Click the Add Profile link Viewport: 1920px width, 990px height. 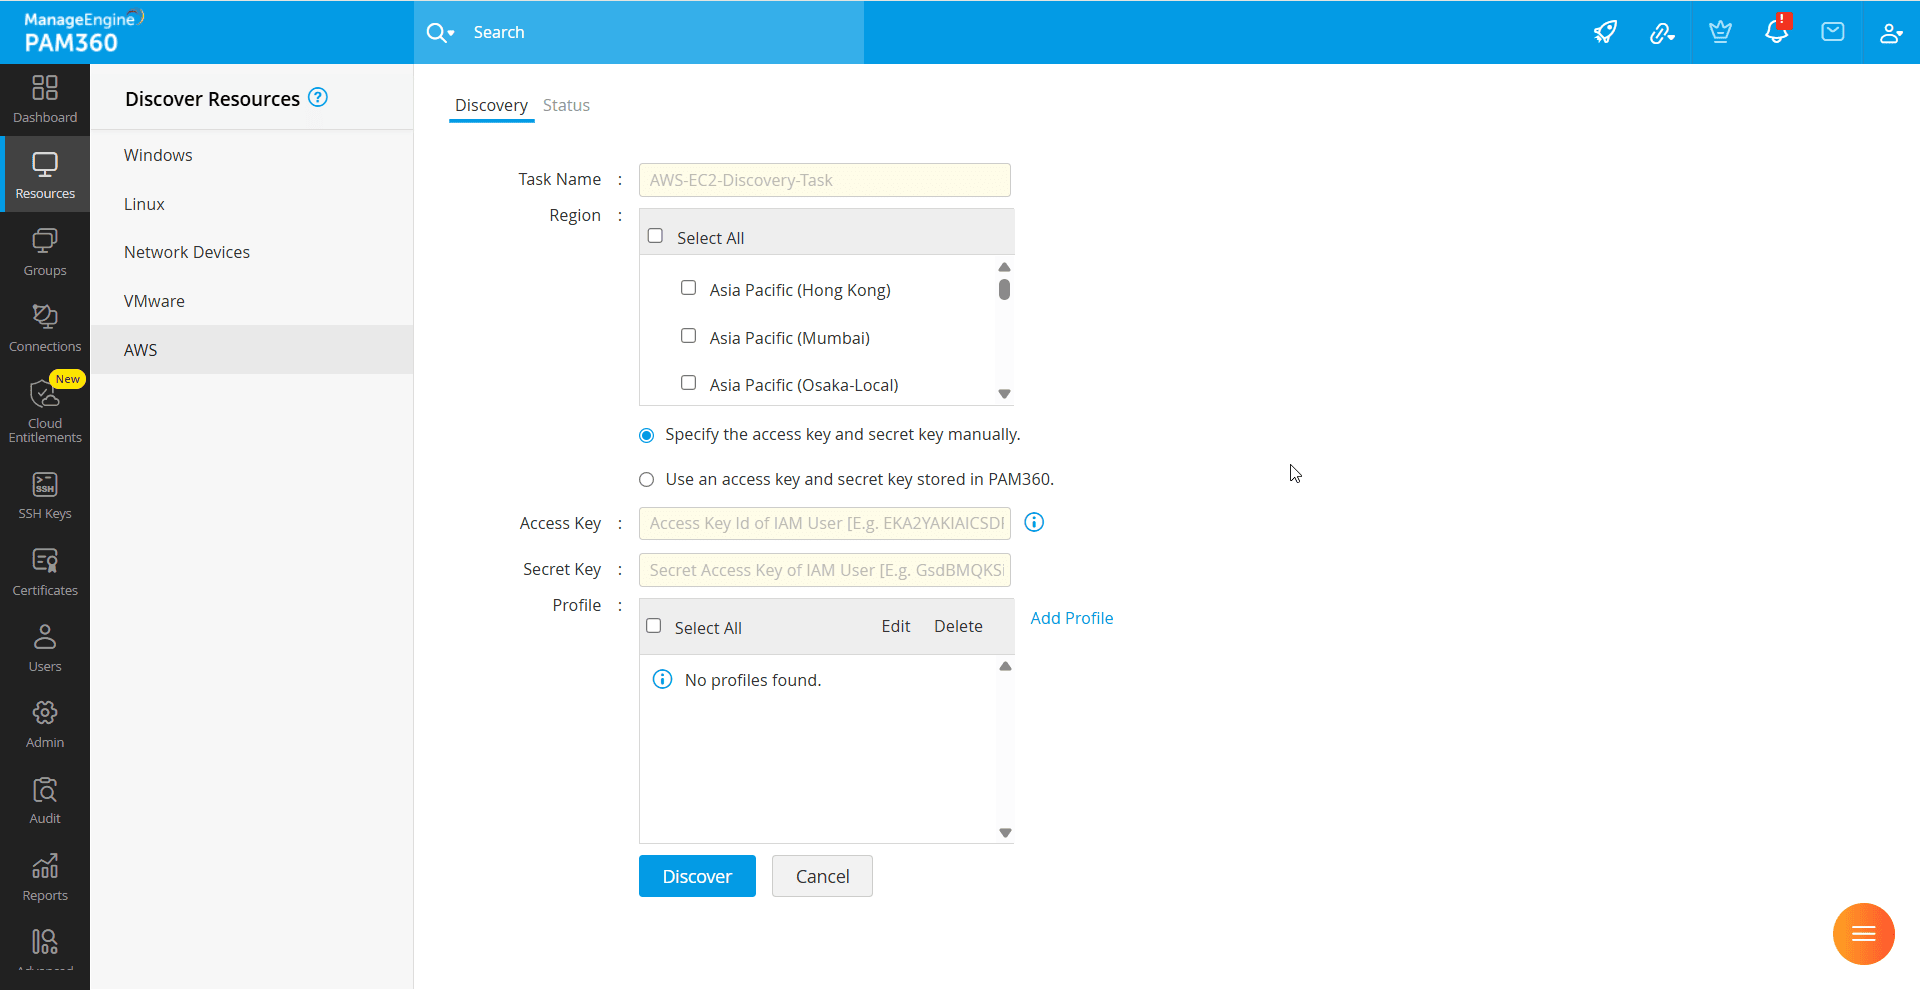click(1071, 618)
